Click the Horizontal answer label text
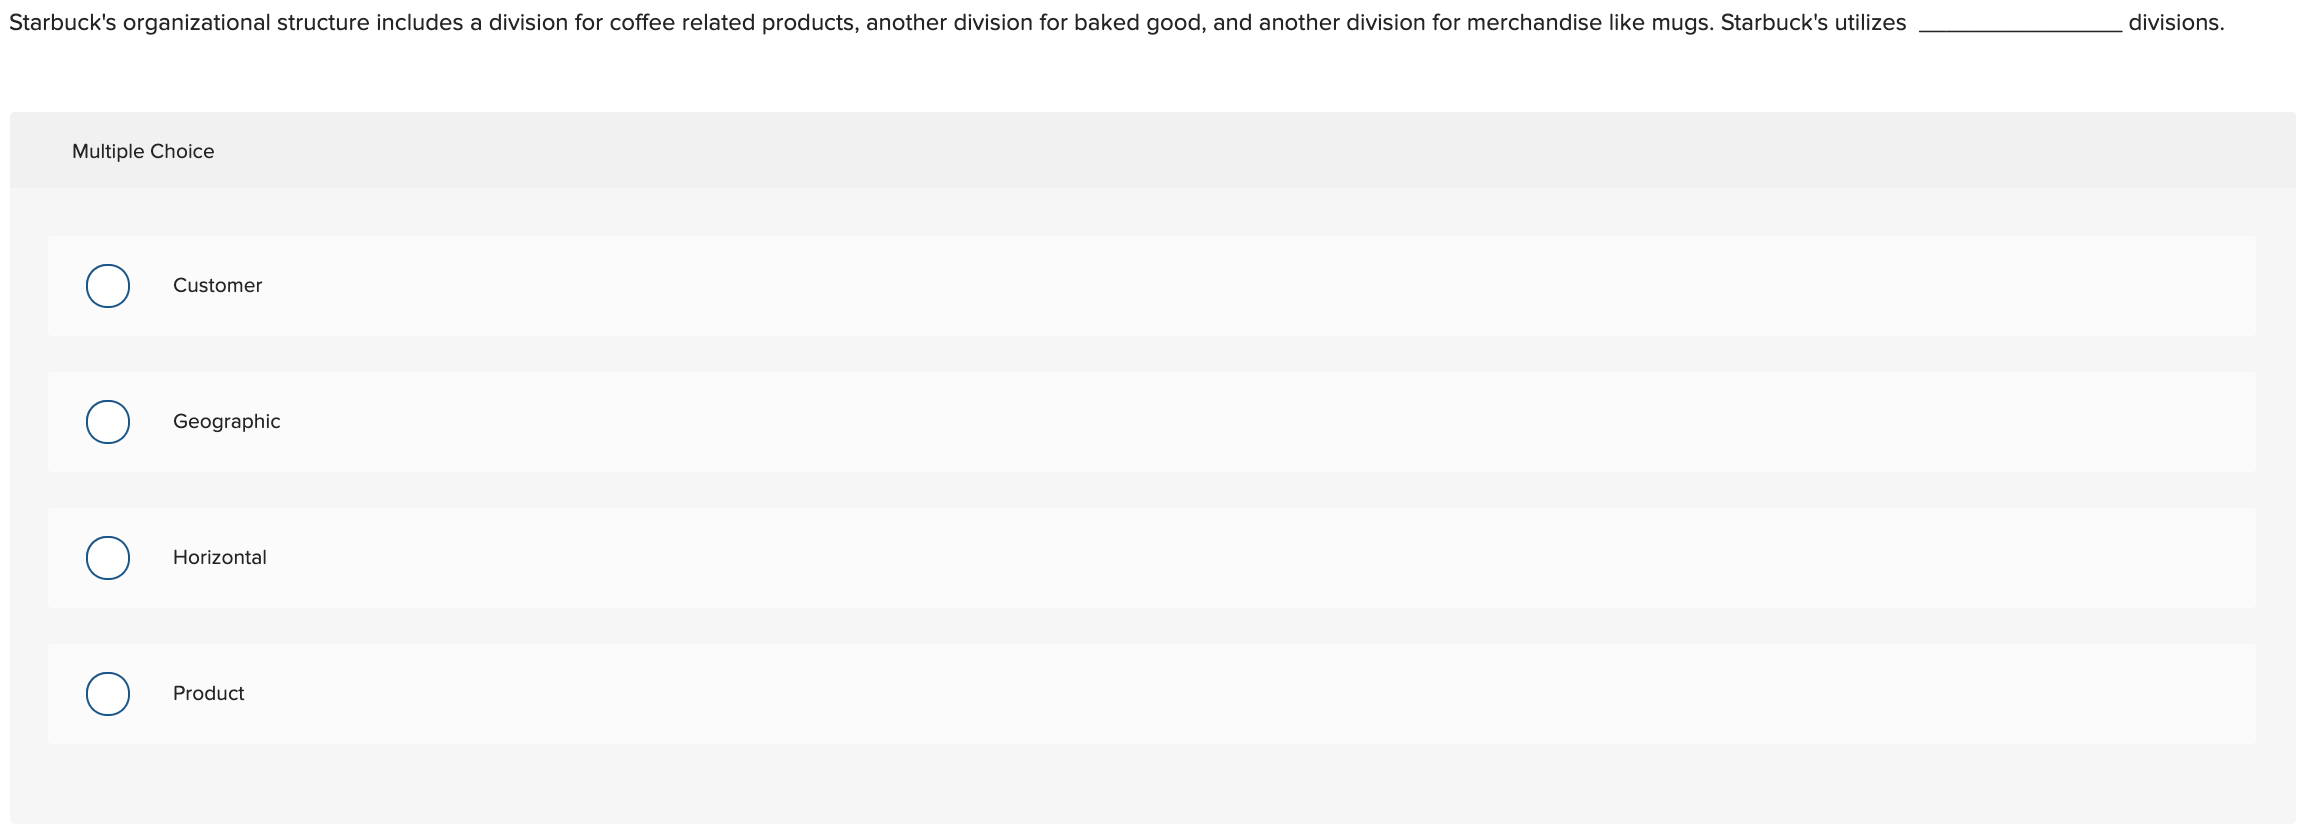 220,557
